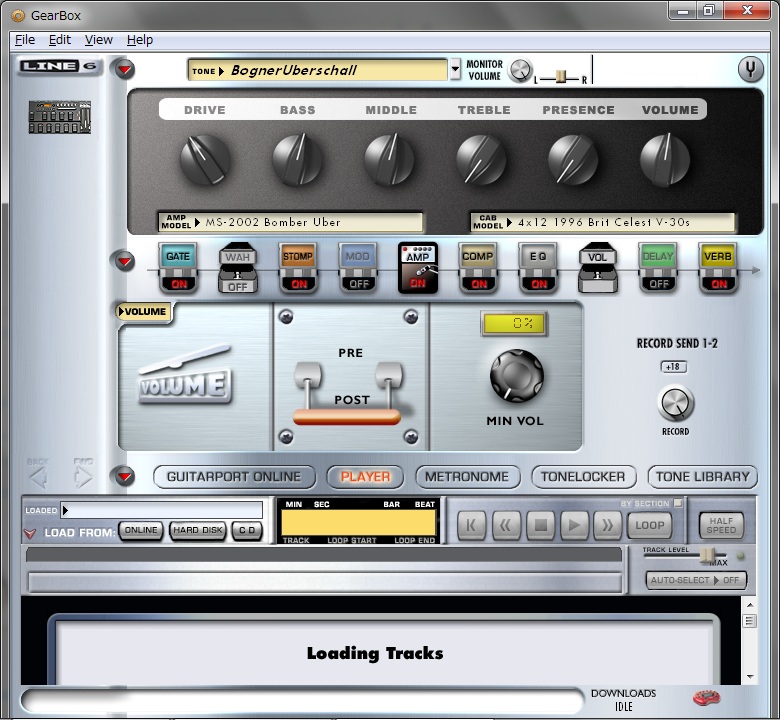Image resolution: width=780 pixels, height=720 pixels.
Task: Click the TREBLE knob
Action: [481, 159]
